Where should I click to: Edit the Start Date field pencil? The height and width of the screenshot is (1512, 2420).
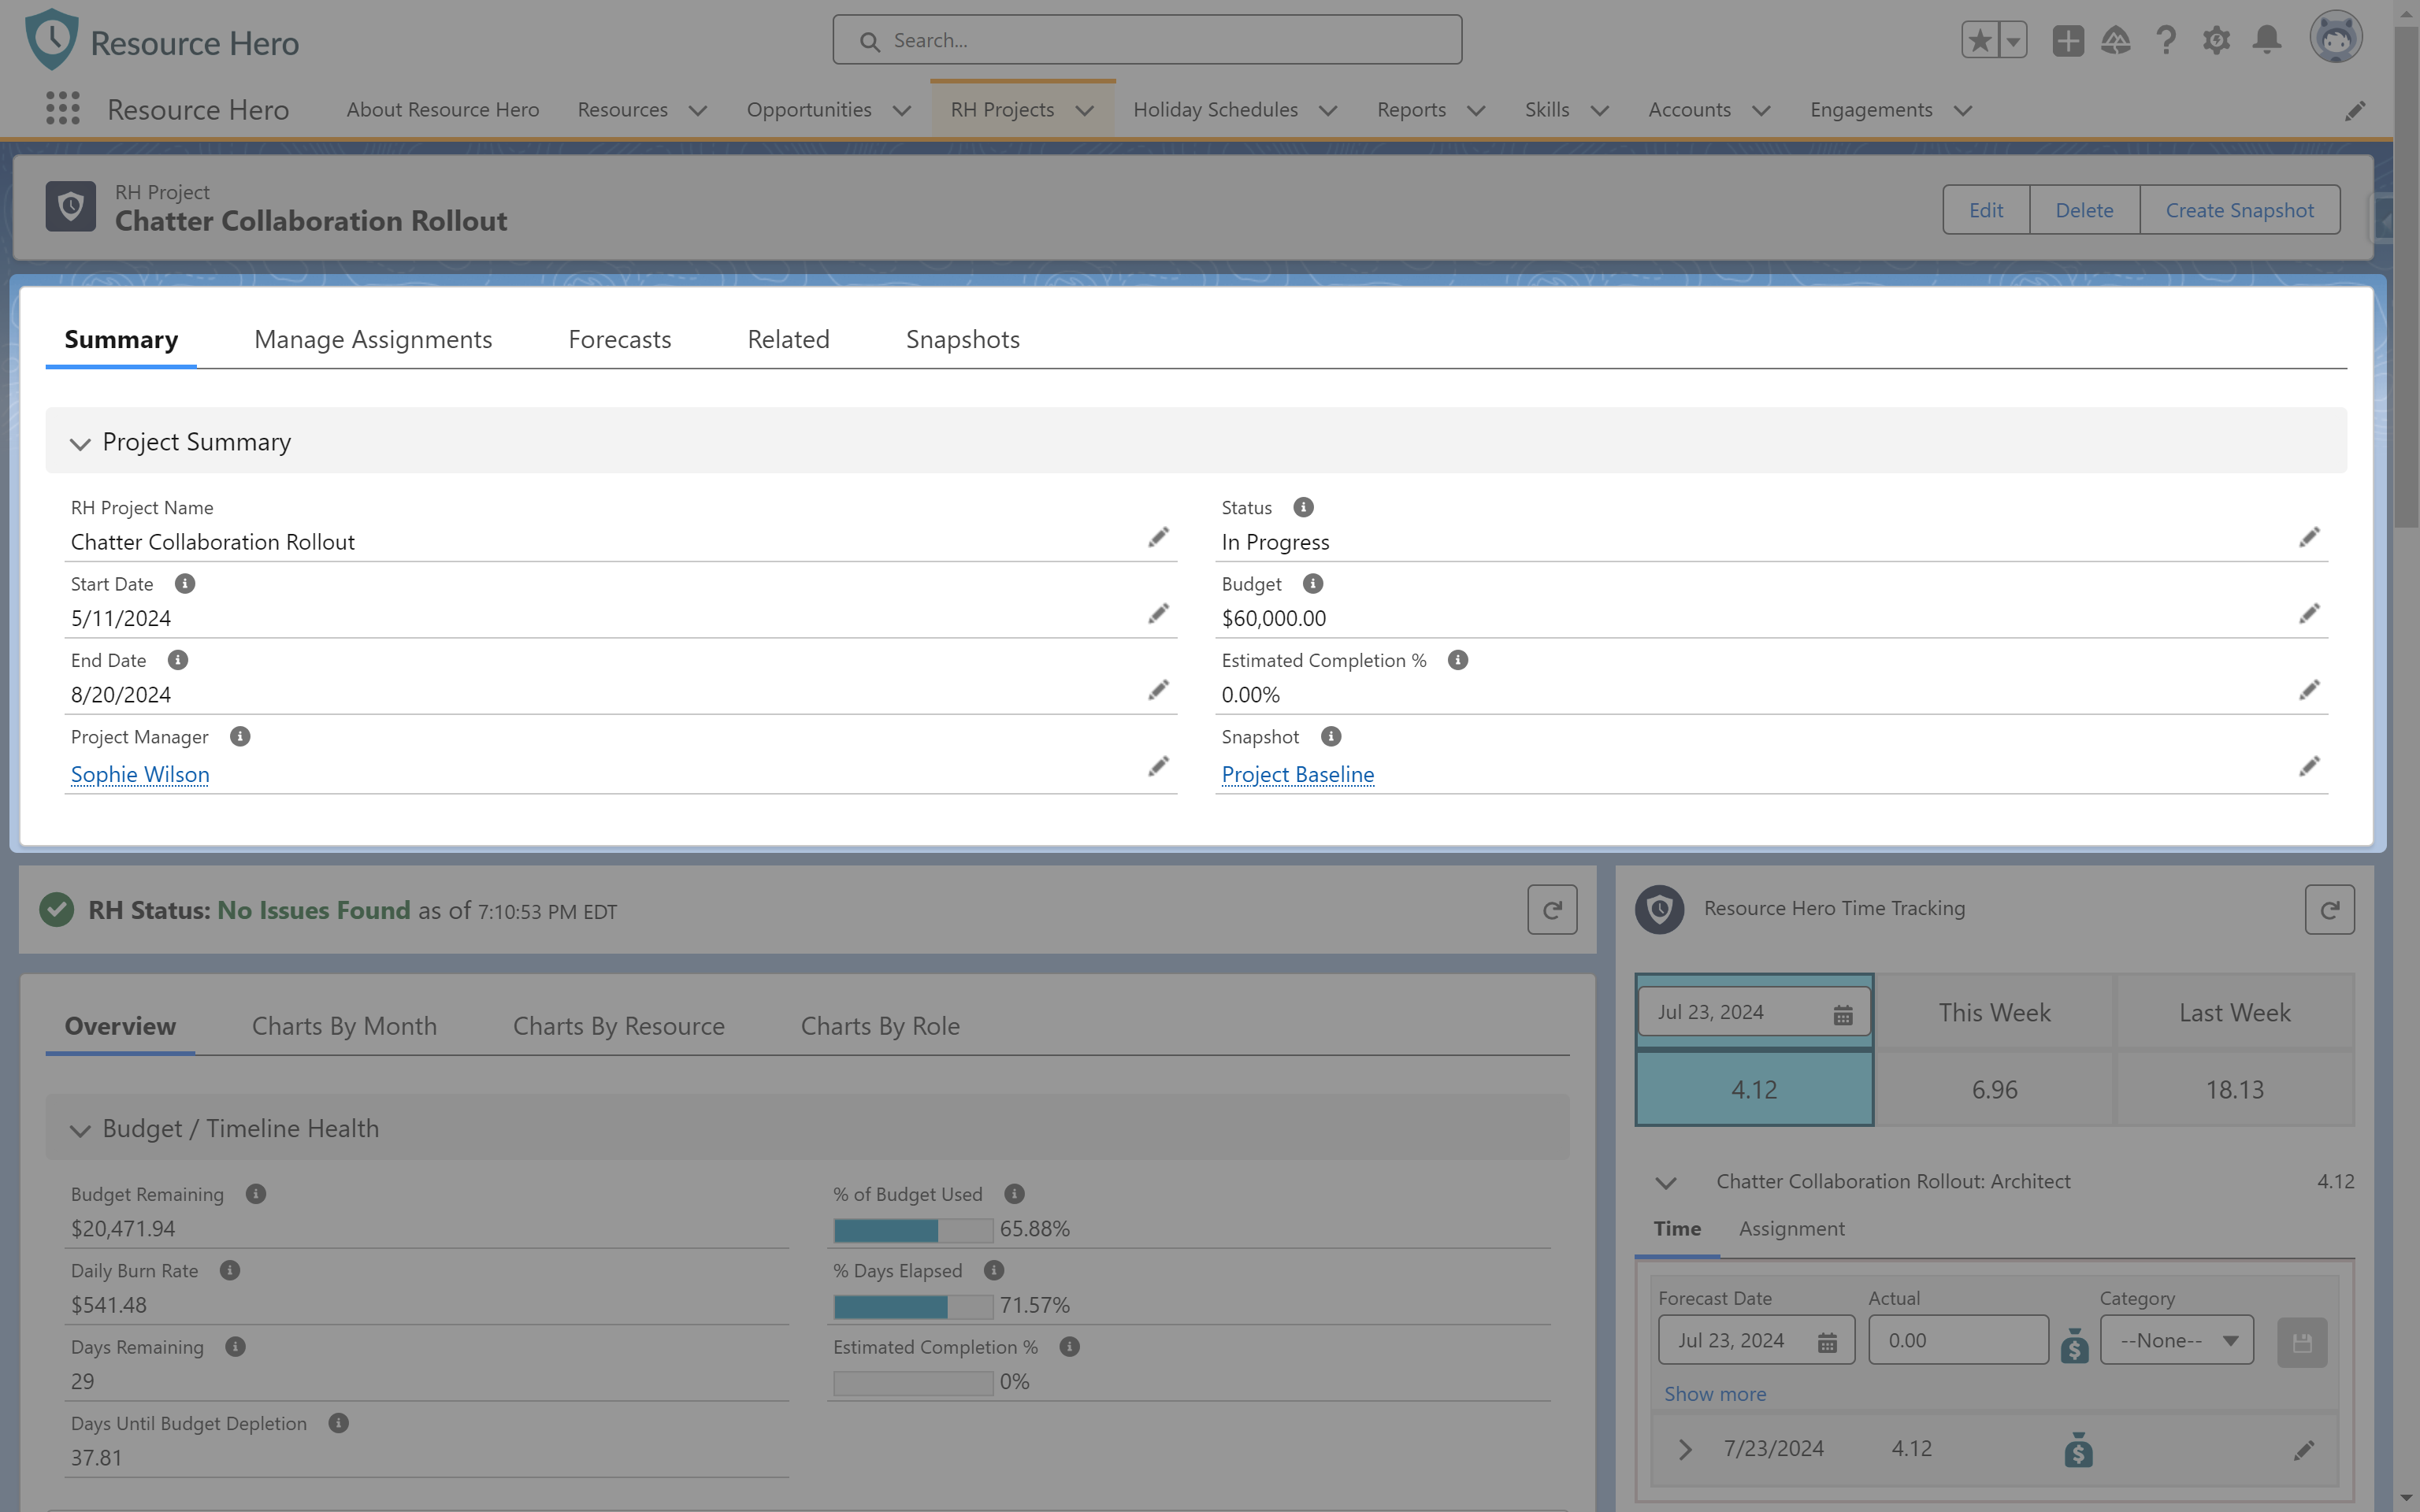coord(1158,614)
